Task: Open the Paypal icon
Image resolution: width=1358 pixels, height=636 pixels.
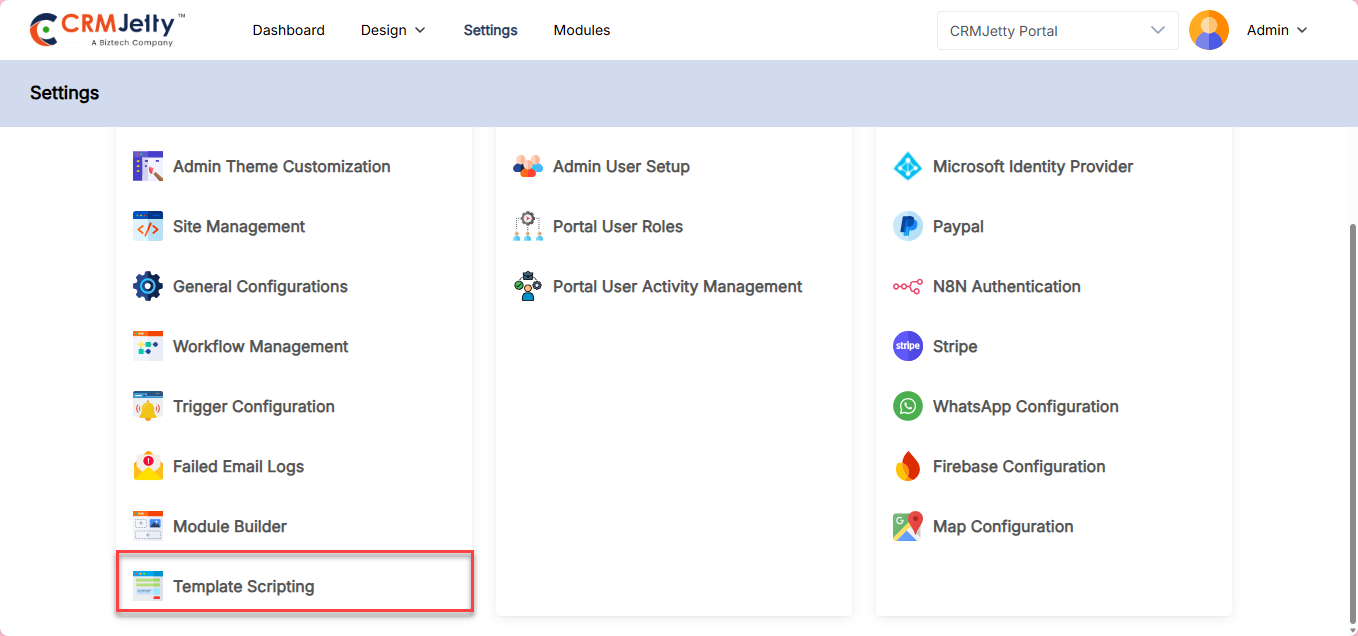Action: (907, 226)
